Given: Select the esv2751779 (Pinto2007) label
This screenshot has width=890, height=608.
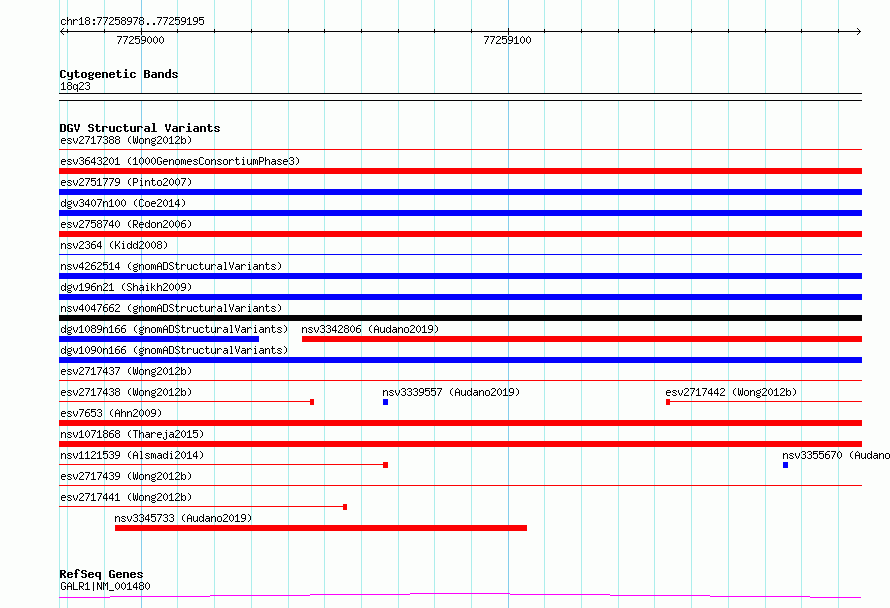Looking at the screenshot, I should (x=126, y=182).
